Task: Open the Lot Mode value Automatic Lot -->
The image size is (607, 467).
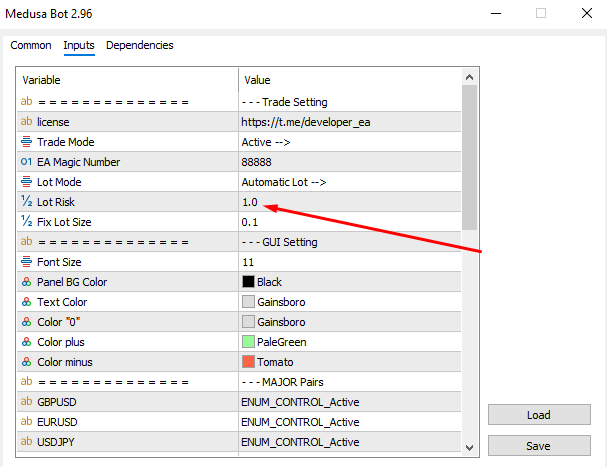Action: [x=284, y=182]
